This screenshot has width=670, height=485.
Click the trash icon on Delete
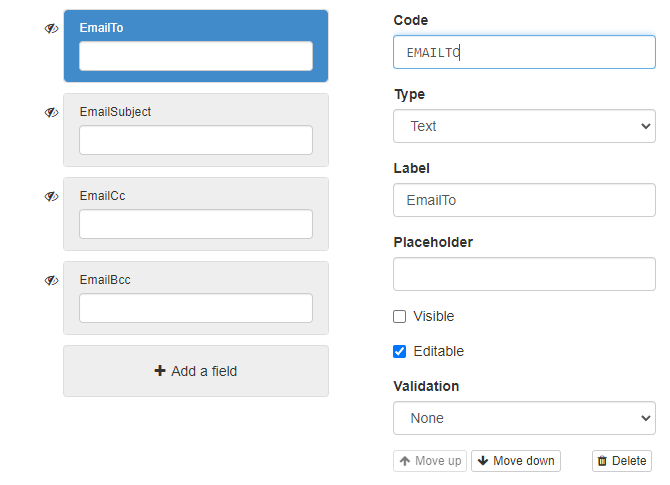click(602, 461)
